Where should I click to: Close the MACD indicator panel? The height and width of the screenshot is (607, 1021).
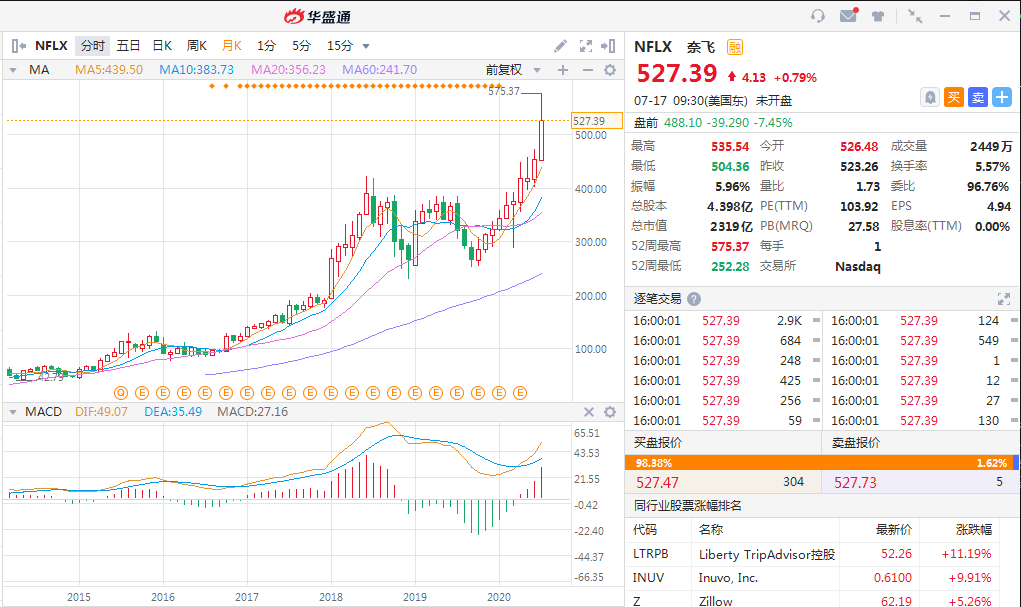pos(589,412)
